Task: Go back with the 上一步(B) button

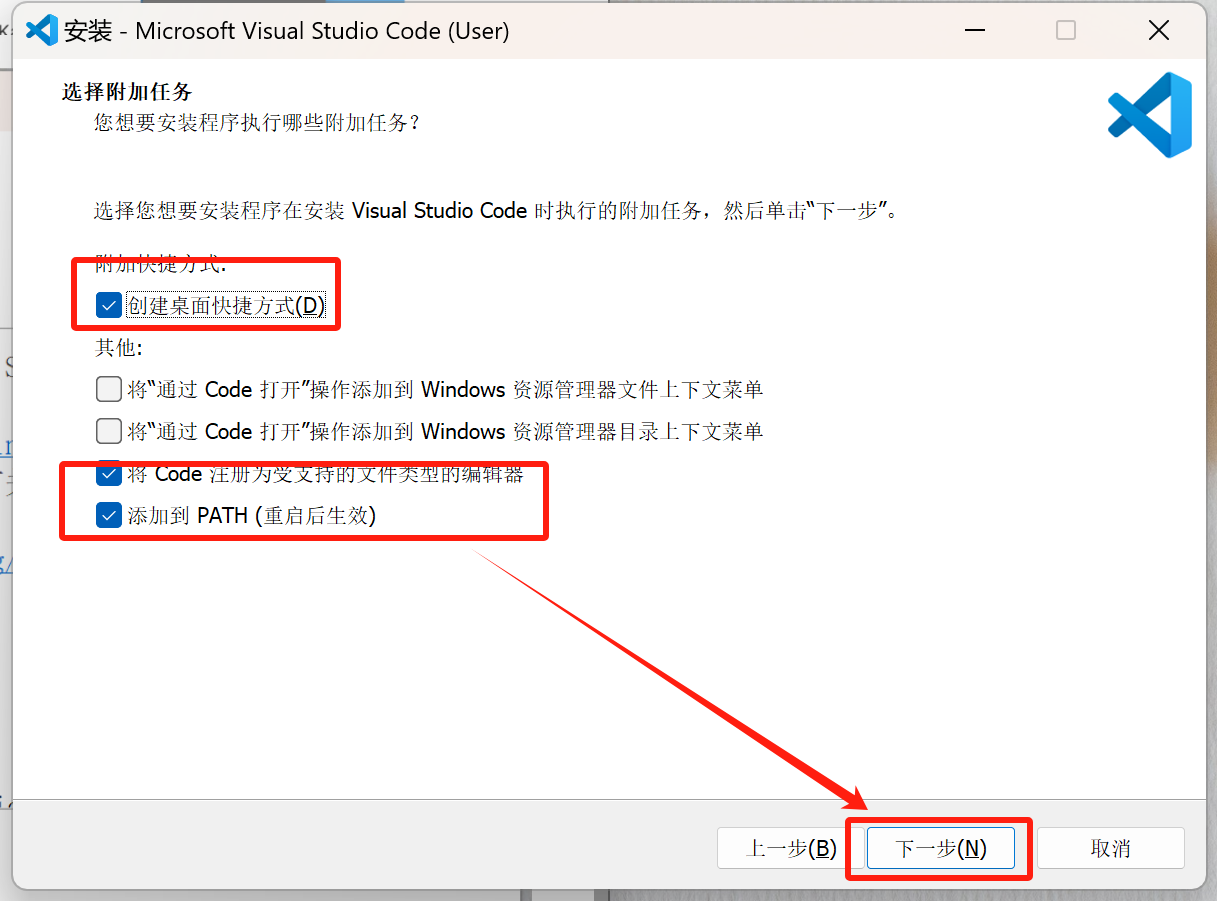Action: pos(791,849)
